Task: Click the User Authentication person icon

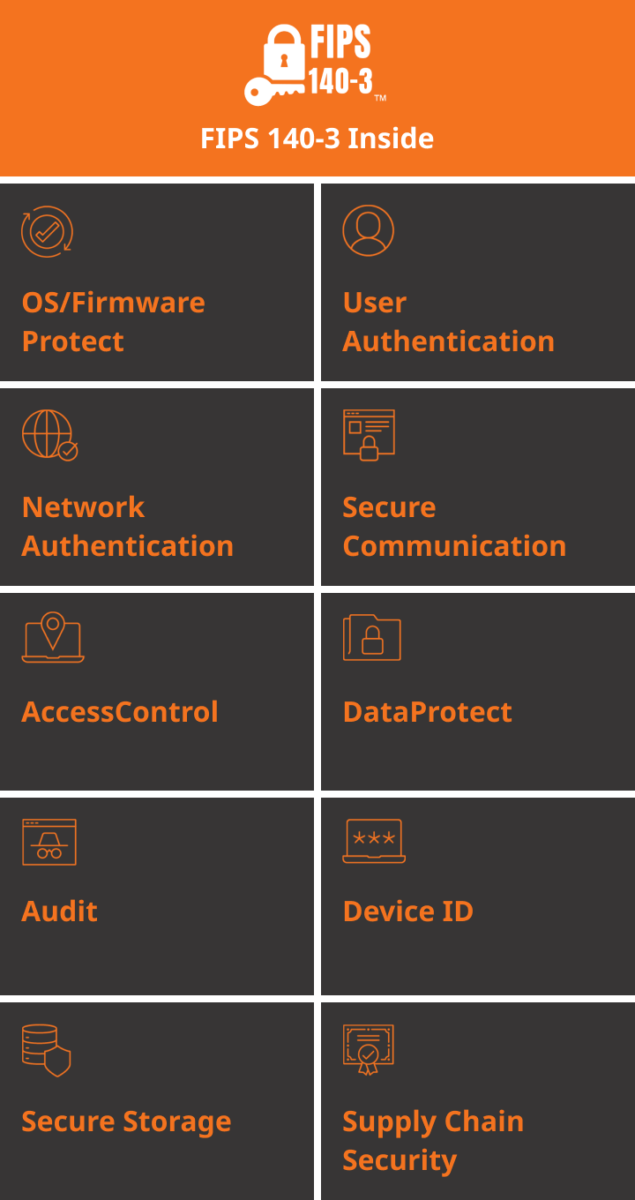Action: pos(368,231)
